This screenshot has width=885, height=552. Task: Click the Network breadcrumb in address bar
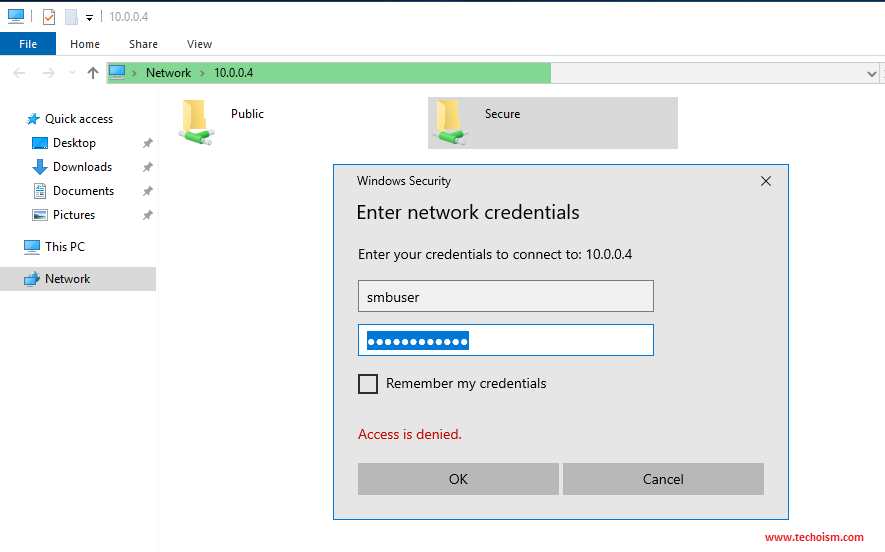[168, 73]
